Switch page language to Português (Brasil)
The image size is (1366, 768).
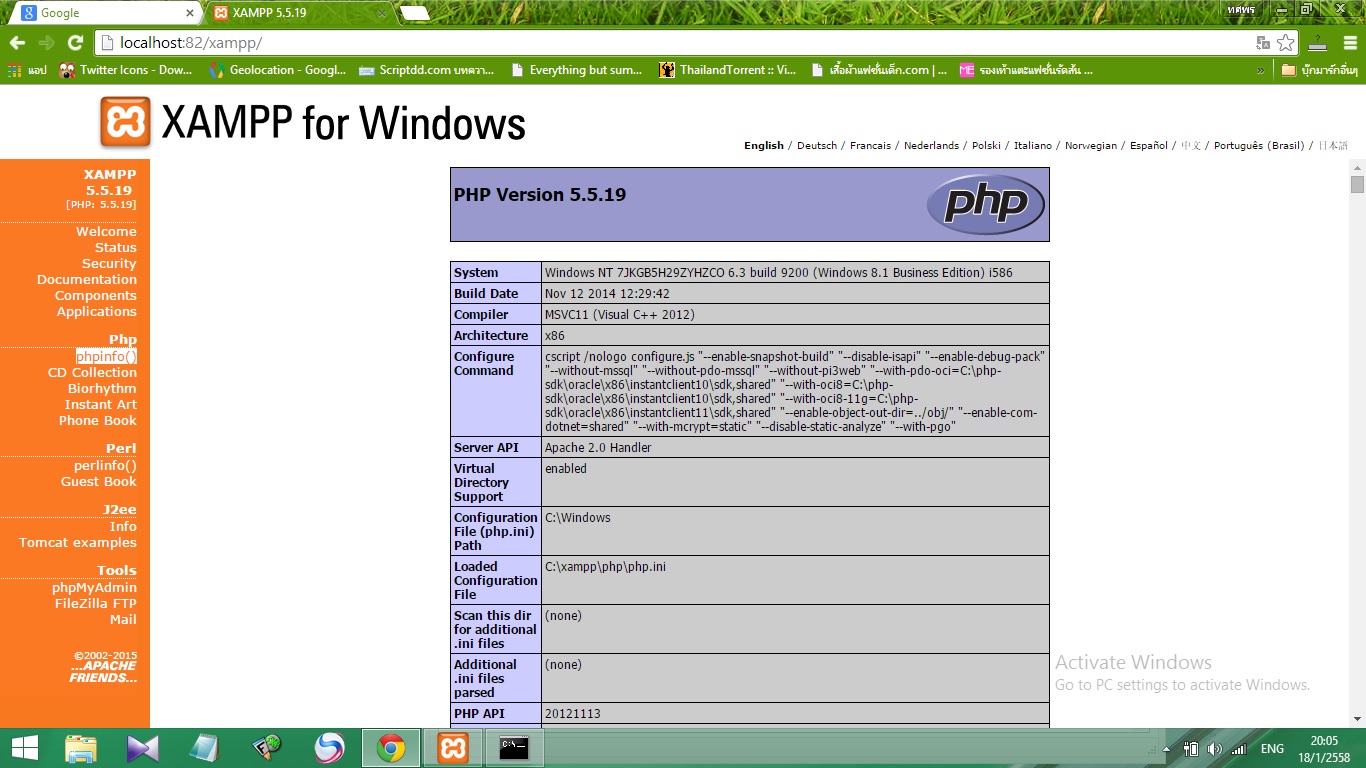click(1259, 145)
